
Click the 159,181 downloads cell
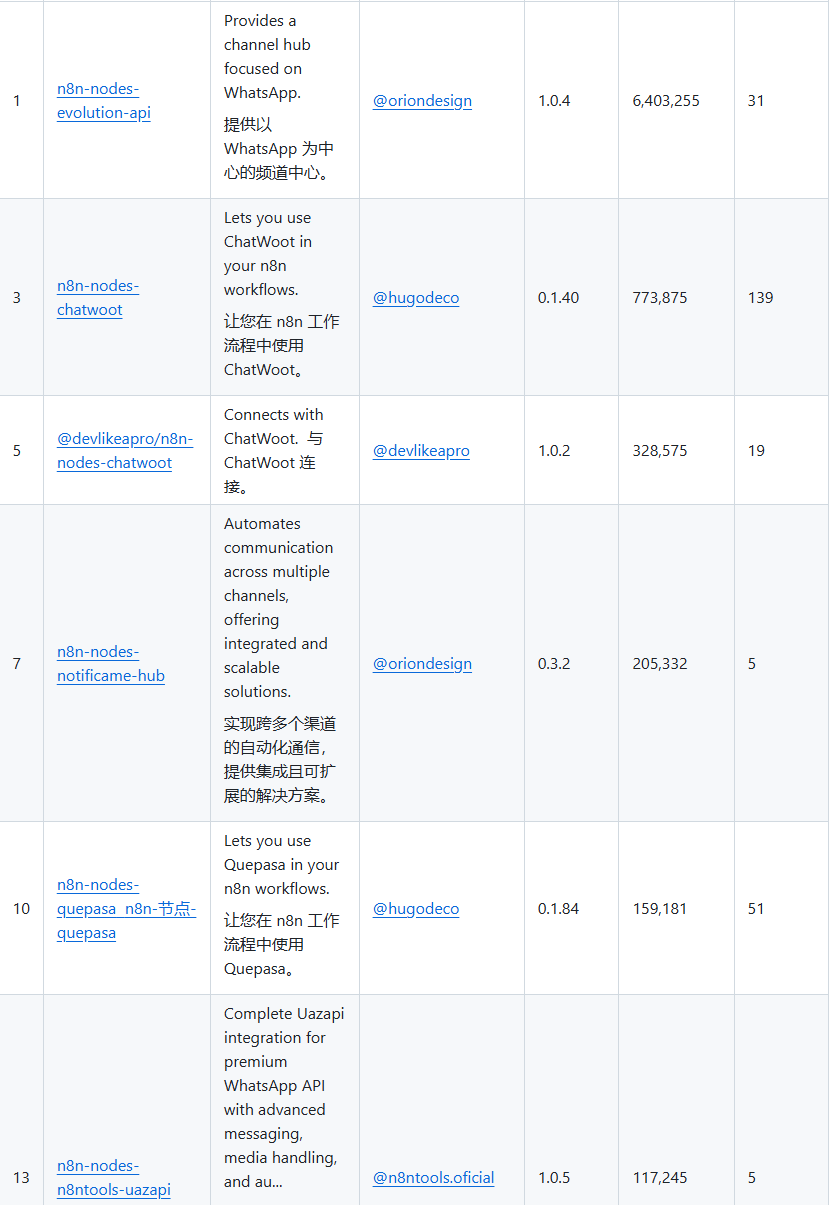pyautogui.click(x=660, y=909)
